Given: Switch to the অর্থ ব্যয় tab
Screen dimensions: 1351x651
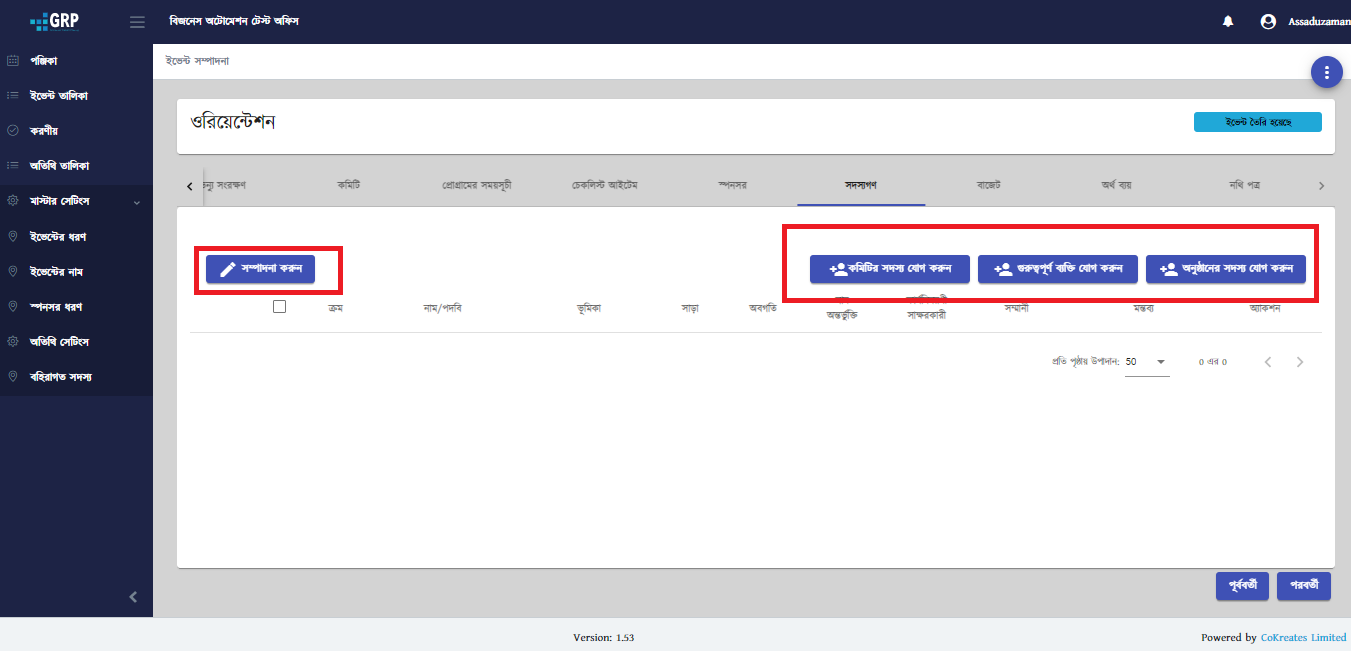Looking at the screenshot, I should (x=1117, y=186).
